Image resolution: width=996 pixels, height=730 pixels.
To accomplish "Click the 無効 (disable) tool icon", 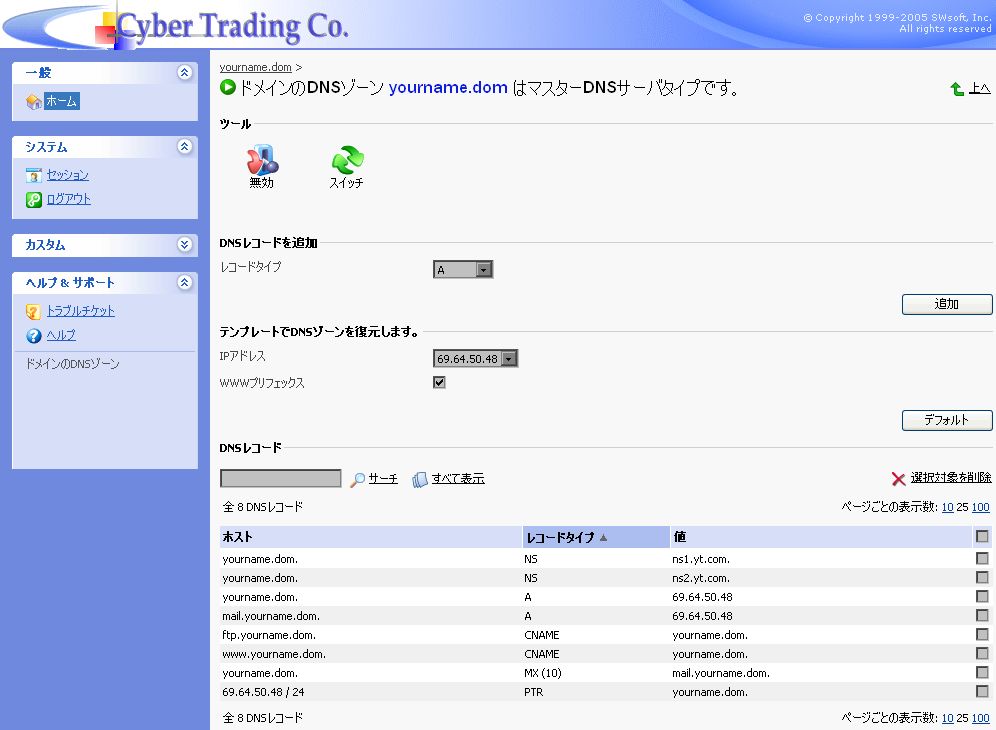I will 261,160.
